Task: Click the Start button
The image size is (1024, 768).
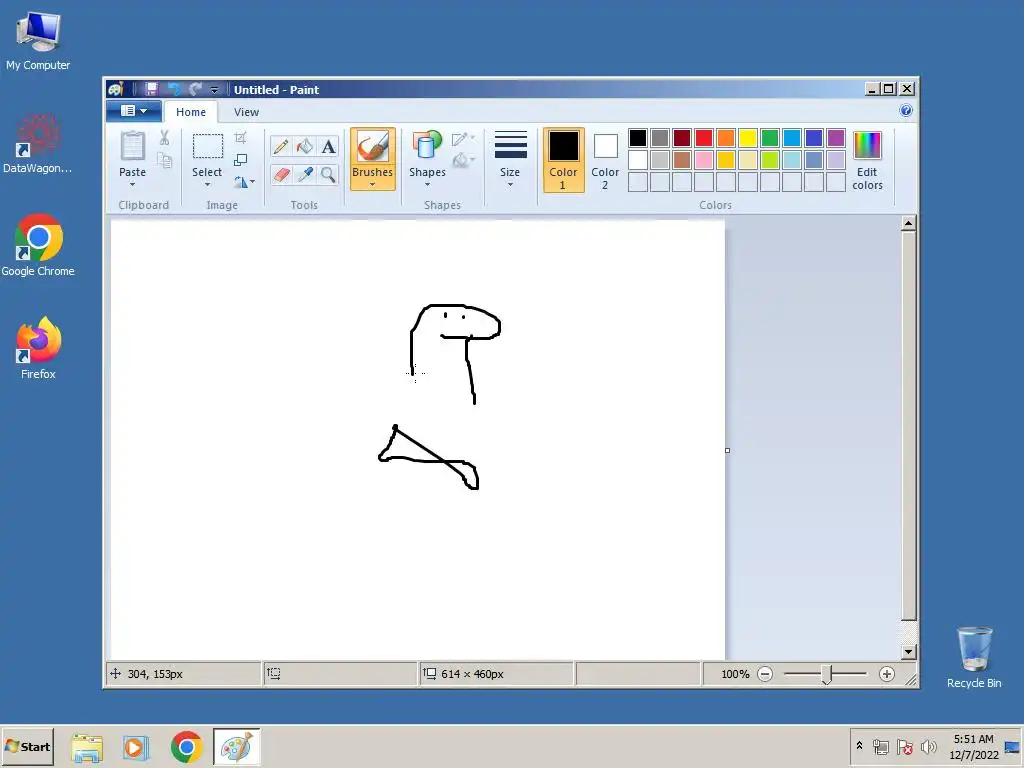Action: point(27,746)
